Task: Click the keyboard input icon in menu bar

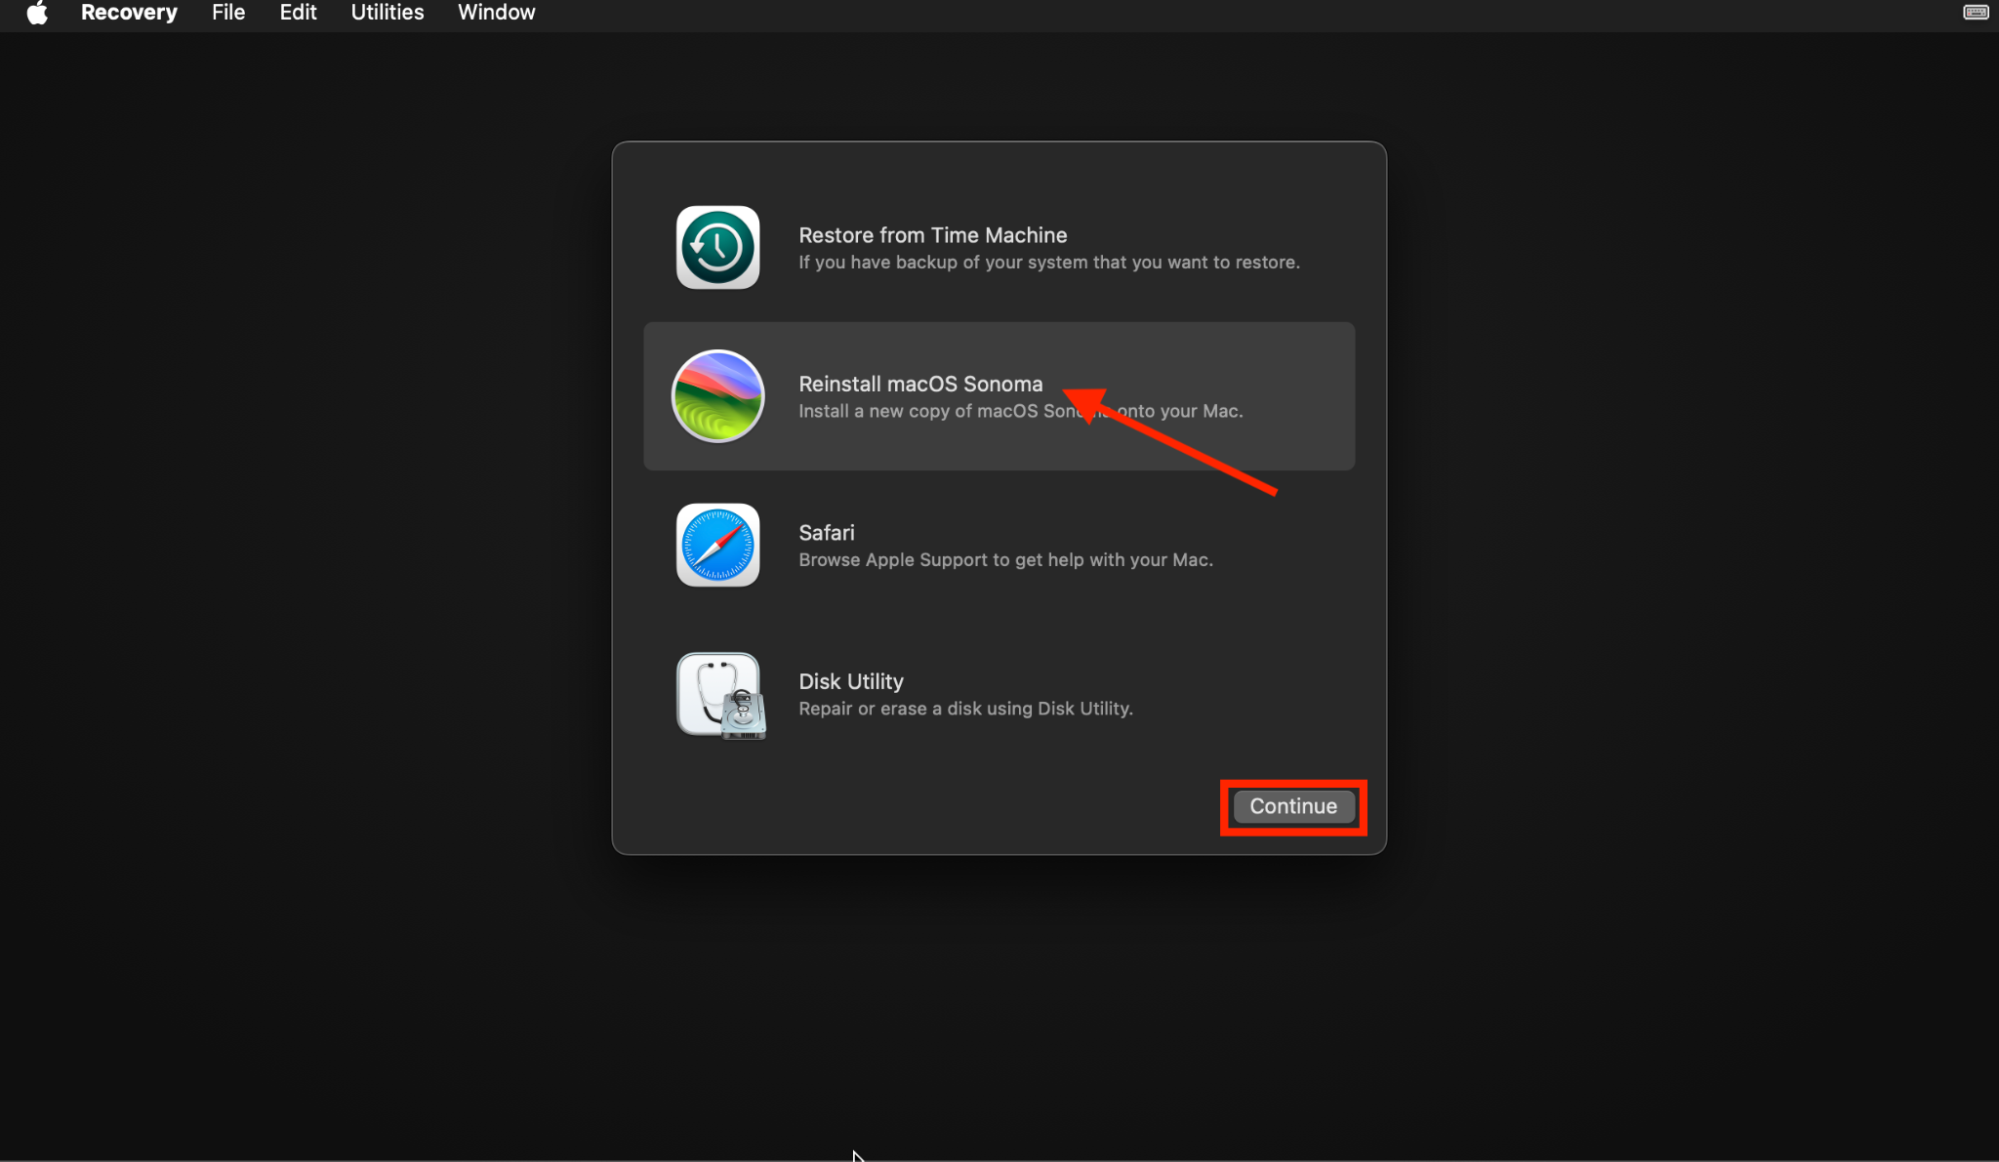Action: [1977, 13]
